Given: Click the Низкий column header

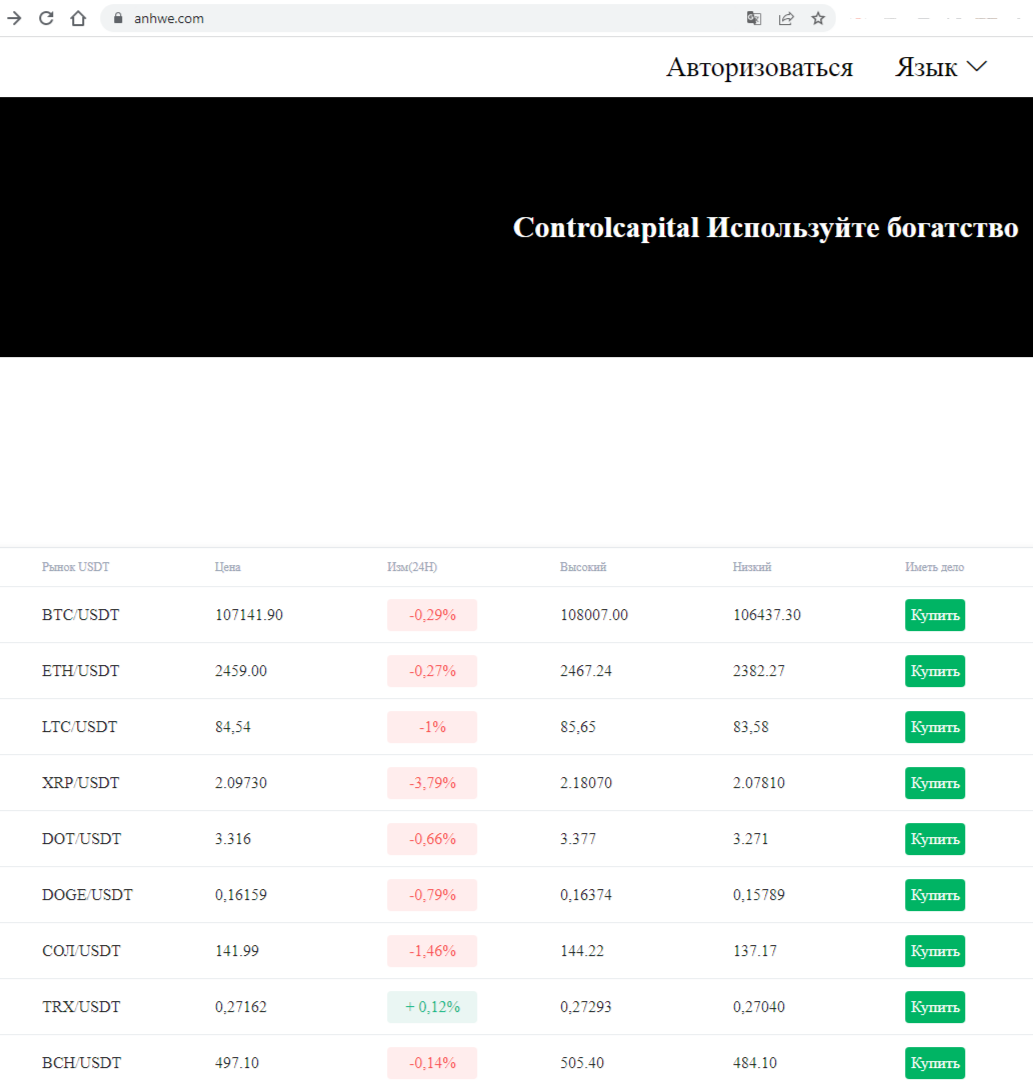Looking at the screenshot, I should pos(752,567).
